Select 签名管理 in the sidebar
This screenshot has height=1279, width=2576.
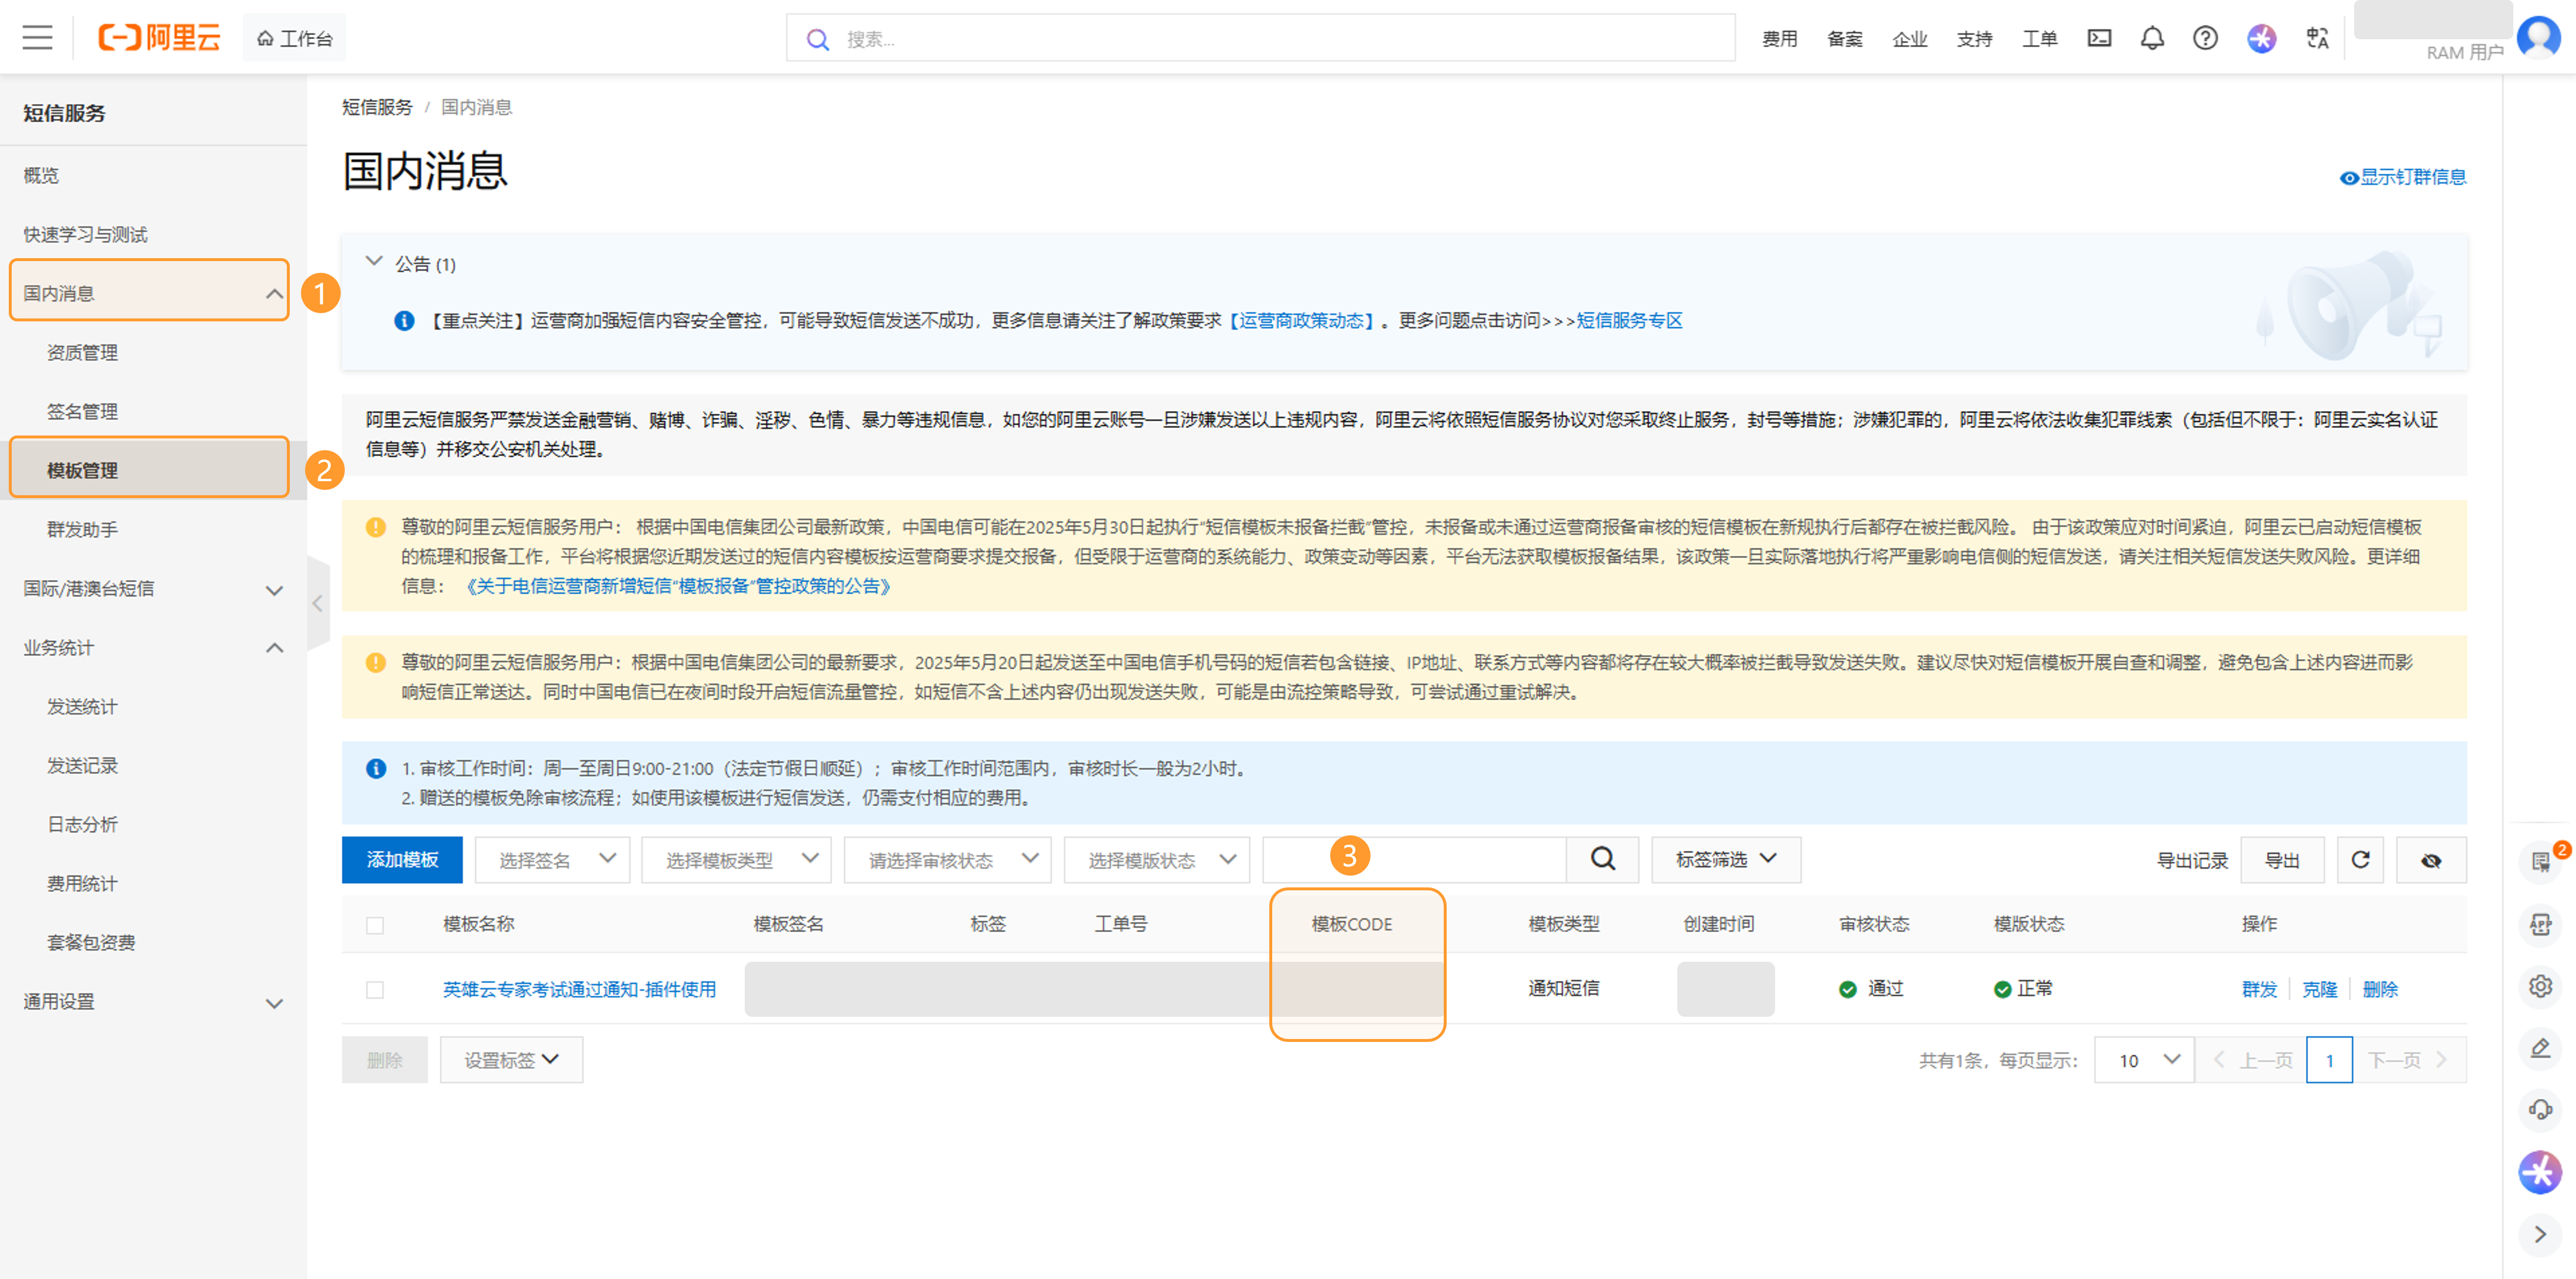tap(83, 410)
